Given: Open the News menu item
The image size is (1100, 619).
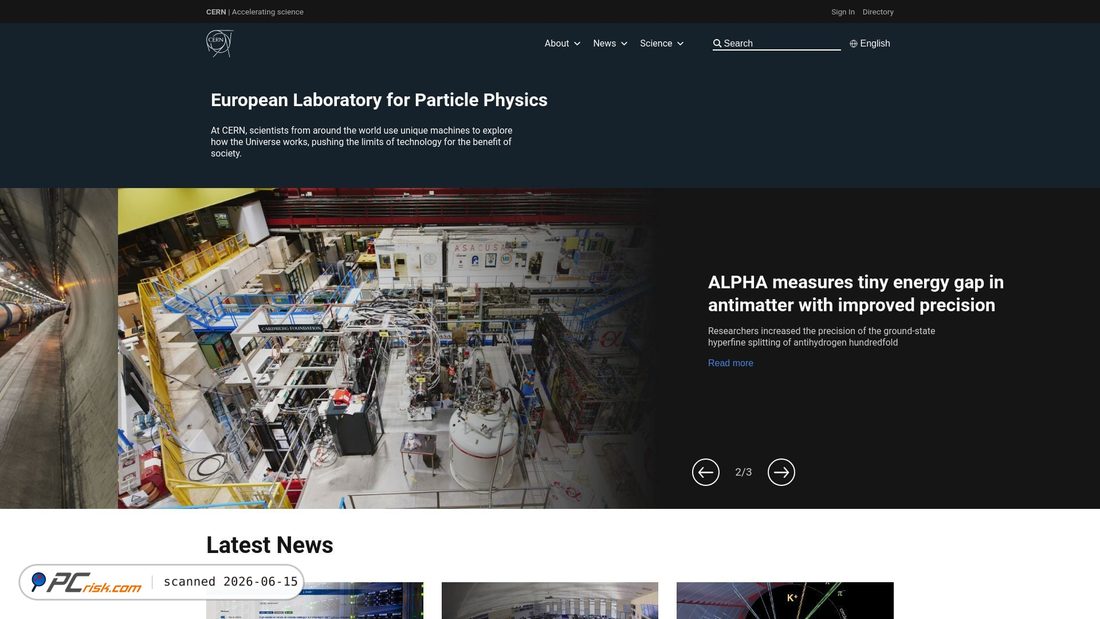Looking at the screenshot, I should pos(604,44).
